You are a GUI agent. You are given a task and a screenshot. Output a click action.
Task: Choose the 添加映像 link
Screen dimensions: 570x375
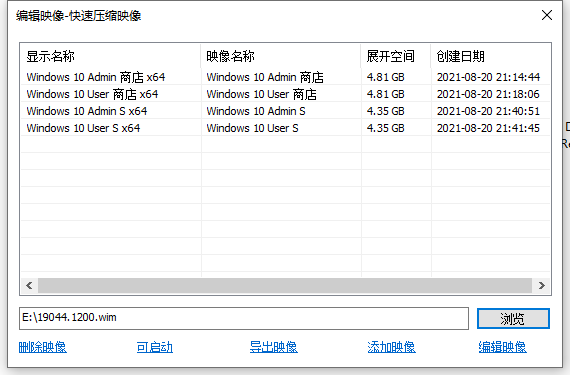[x=391, y=347]
